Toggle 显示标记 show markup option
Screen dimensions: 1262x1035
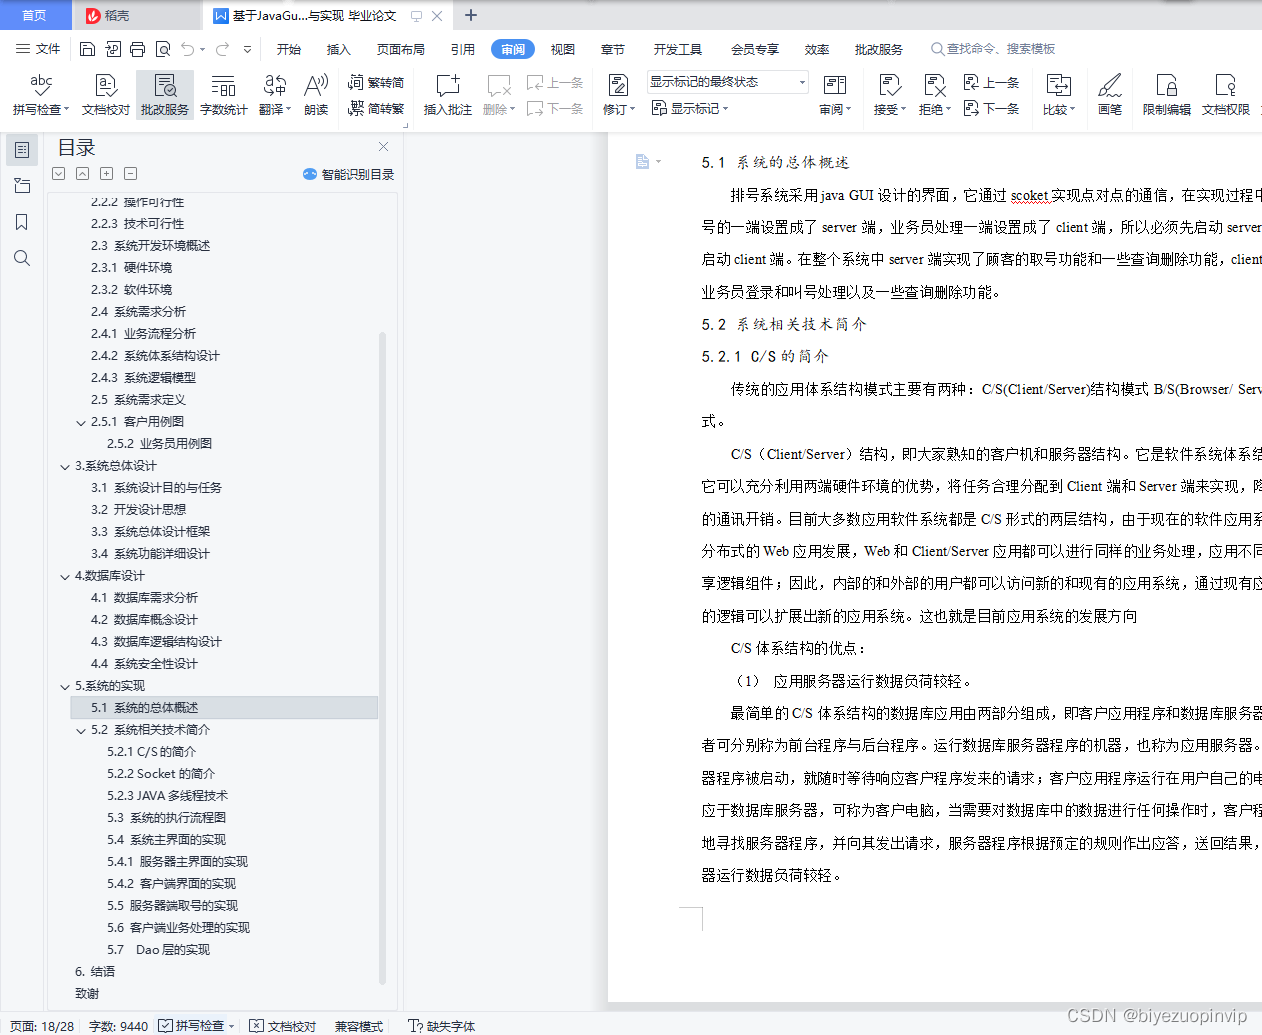[691, 108]
